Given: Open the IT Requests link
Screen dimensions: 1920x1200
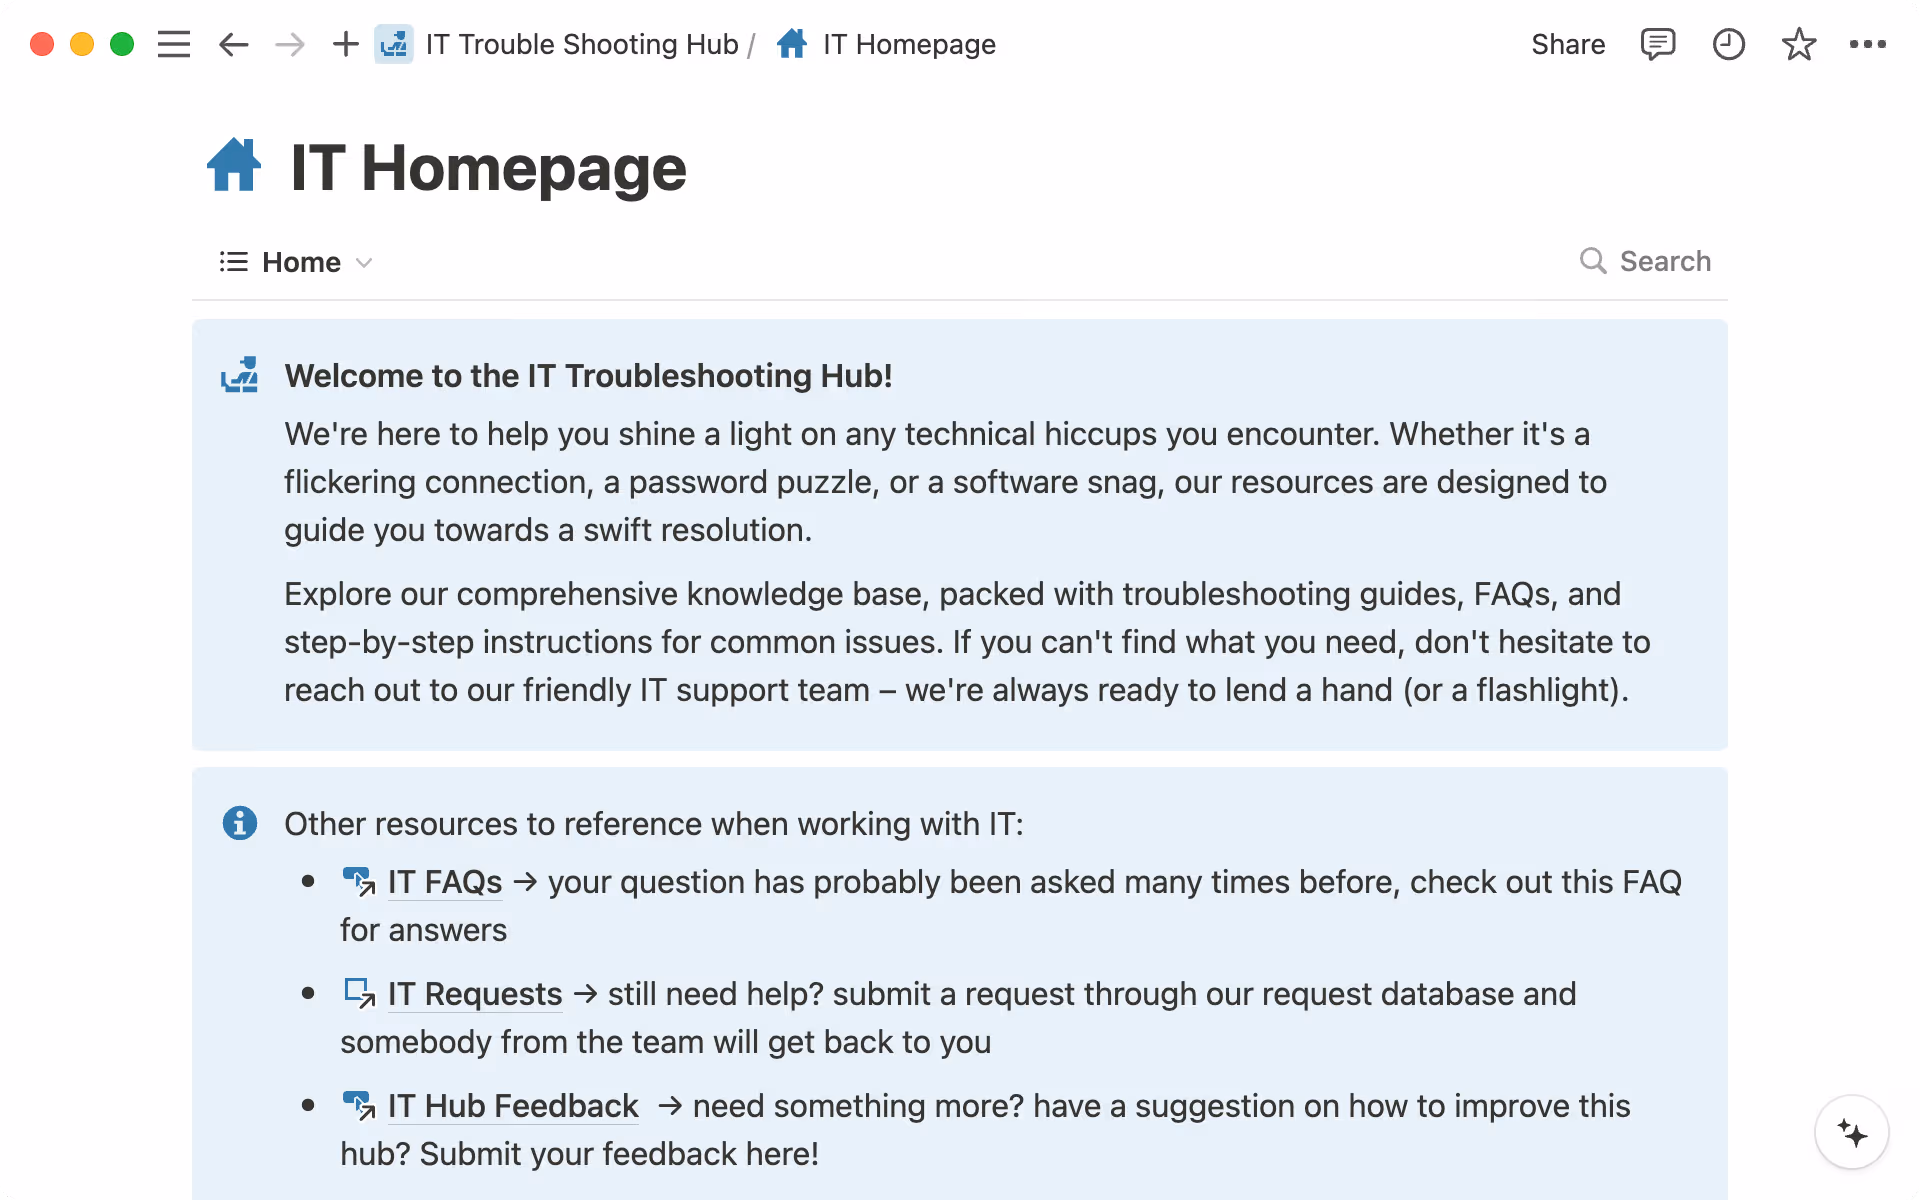Looking at the screenshot, I should click(x=474, y=994).
